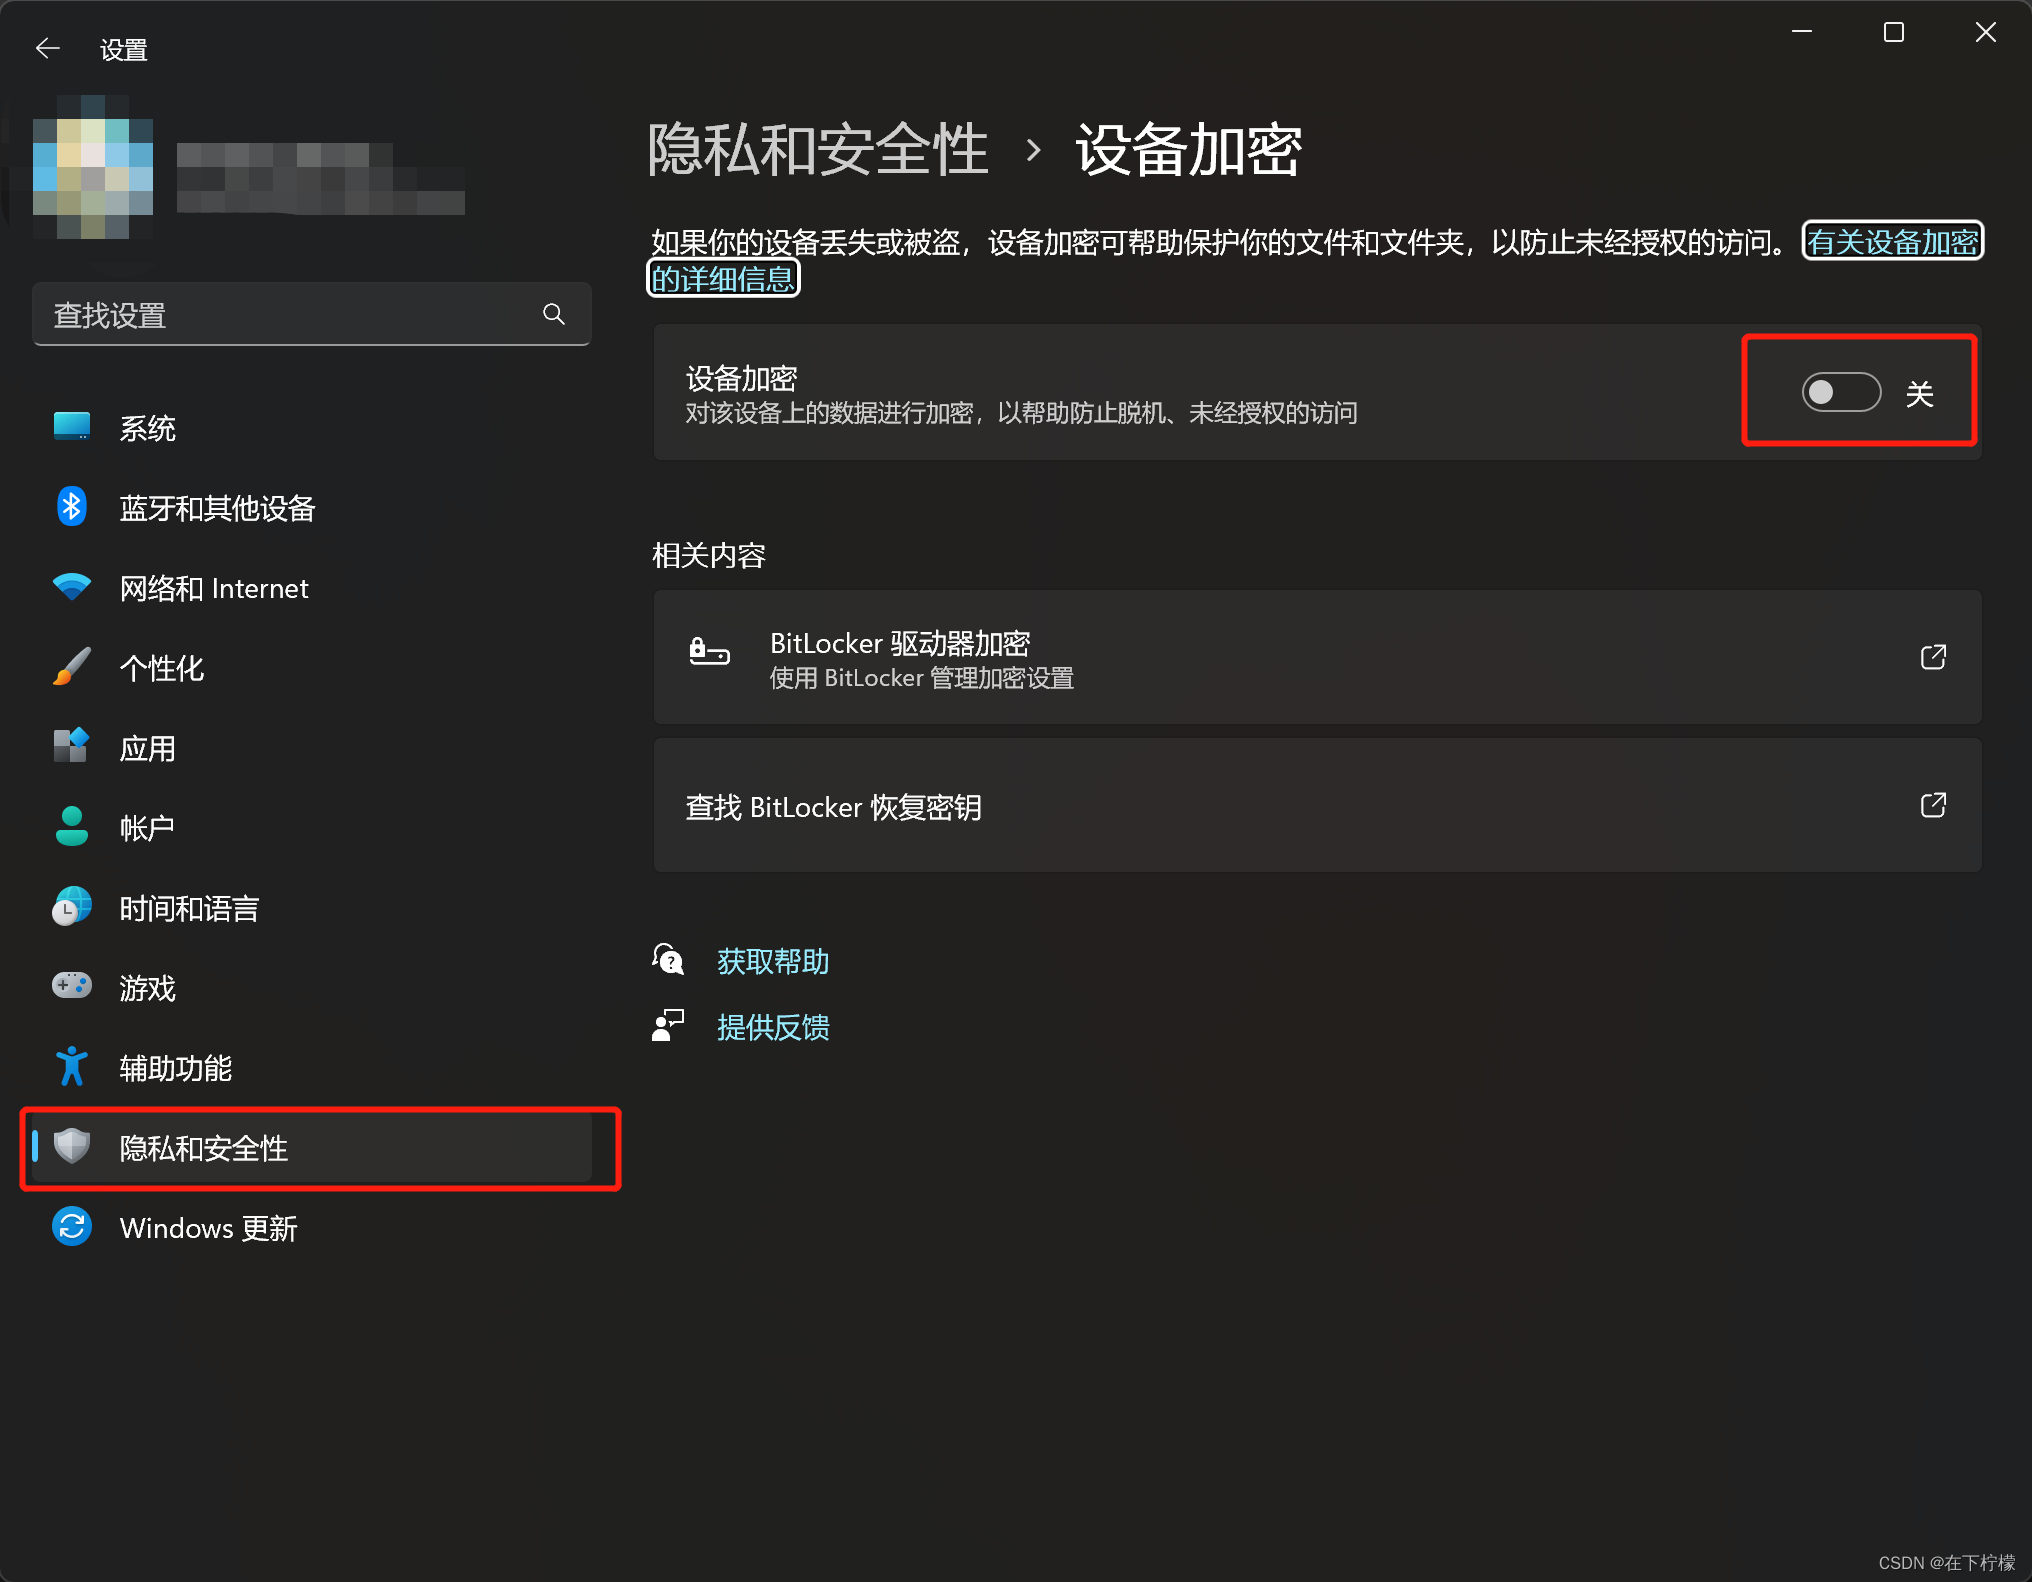Open 有关设备加密的详细信息 link
2032x1582 pixels.
click(1892, 242)
